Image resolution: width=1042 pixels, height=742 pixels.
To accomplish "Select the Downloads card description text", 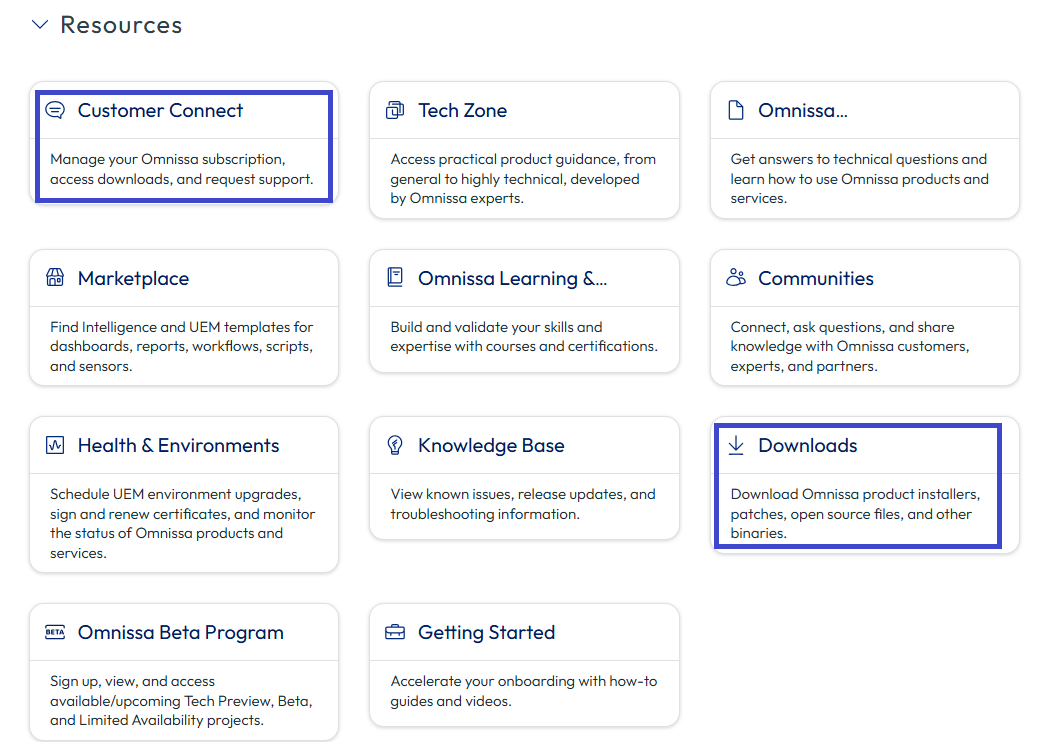I will click(855, 513).
